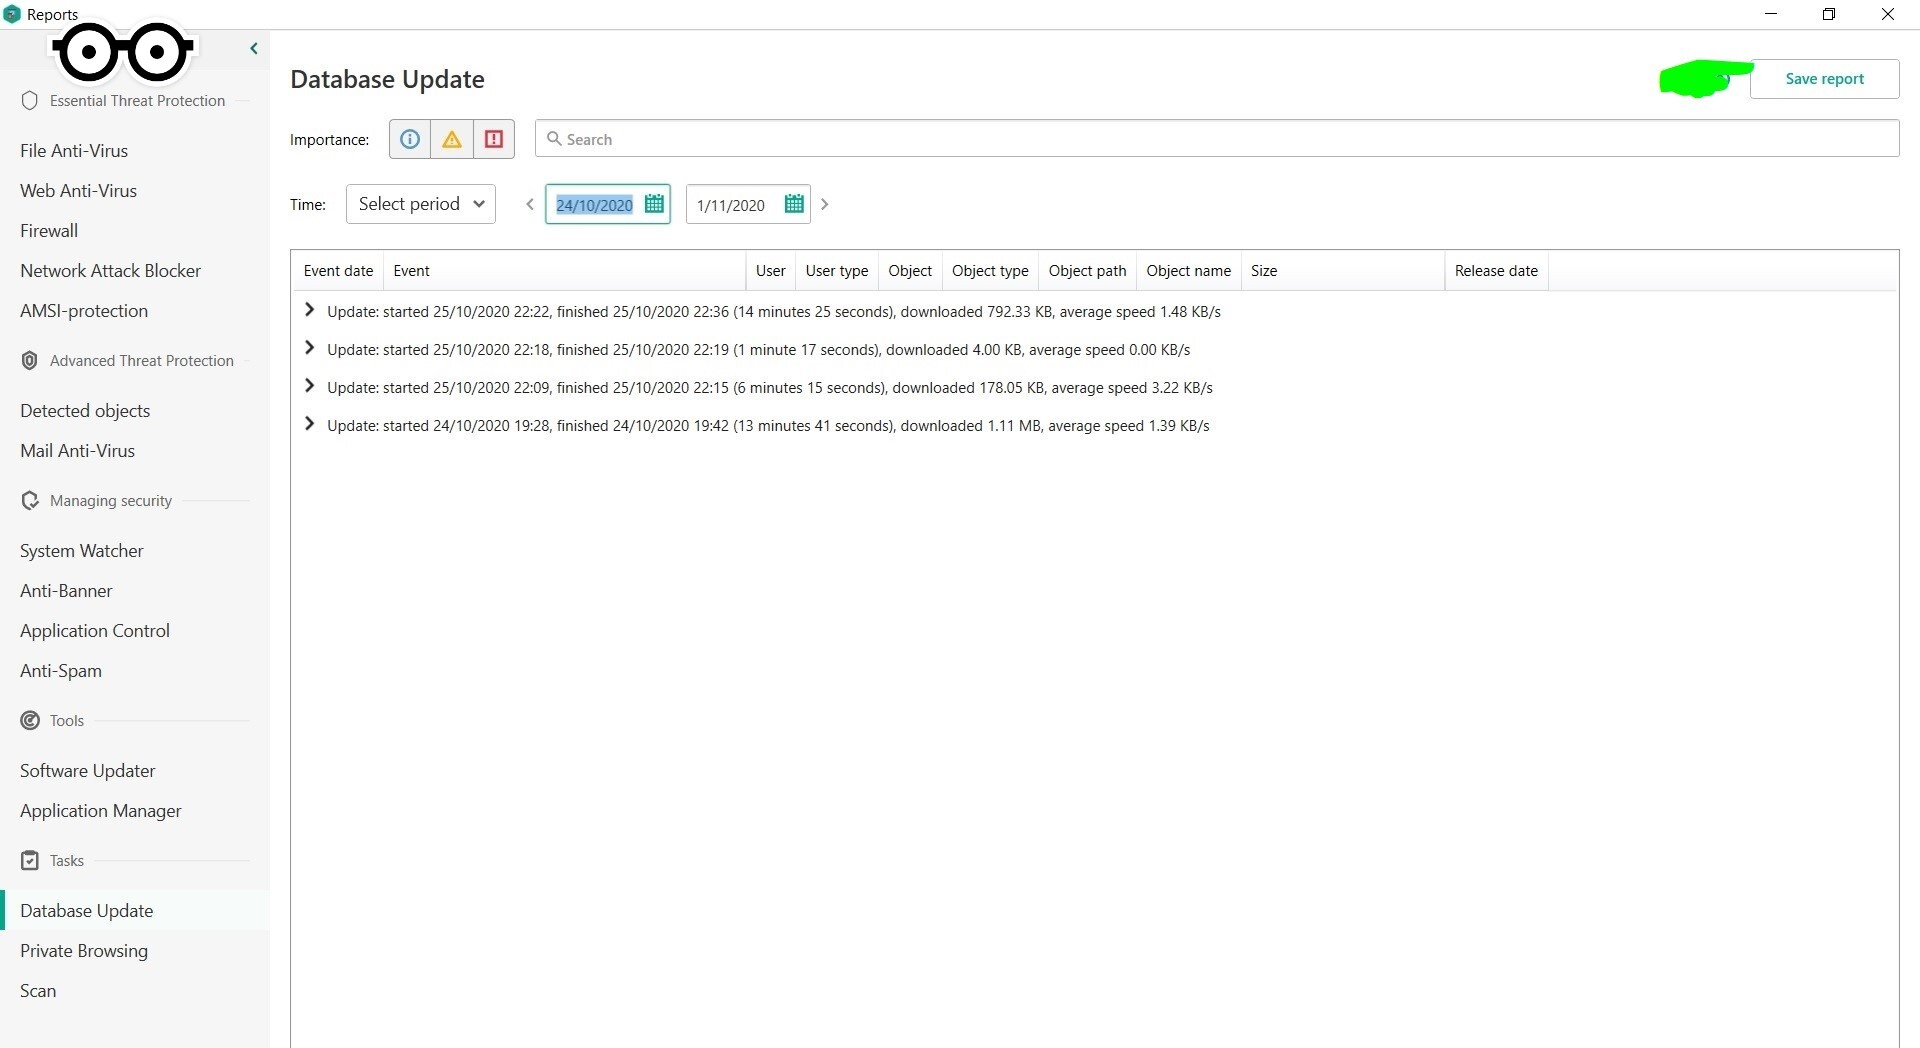Image resolution: width=1920 pixels, height=1048 pixels.
Task: Open the Firewall report
Action: pos(49,231)
